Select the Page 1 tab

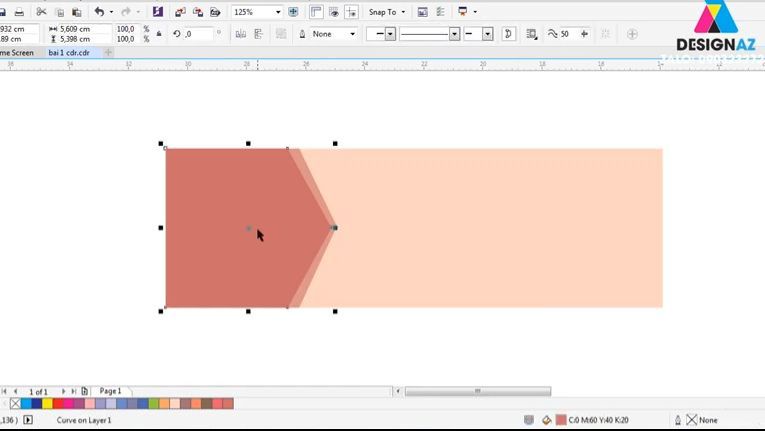click(x=110, y=391)
